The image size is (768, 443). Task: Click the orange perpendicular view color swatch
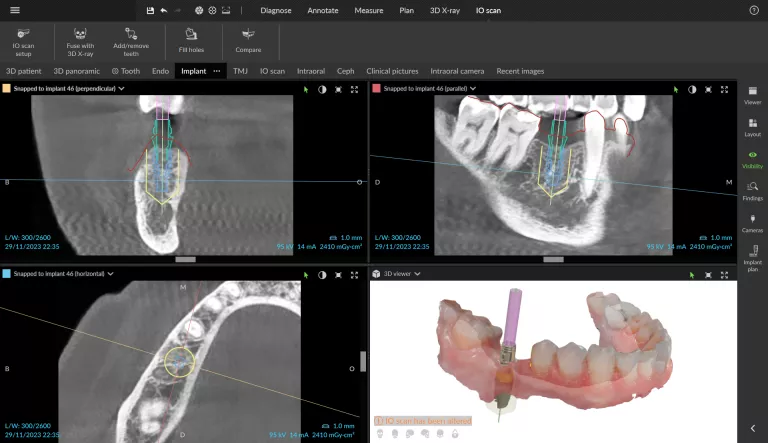(6, 89)
